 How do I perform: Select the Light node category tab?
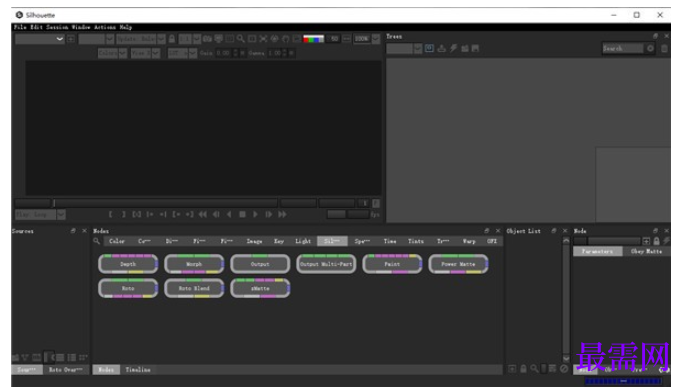pyautogui.click(x=303, y=241)
